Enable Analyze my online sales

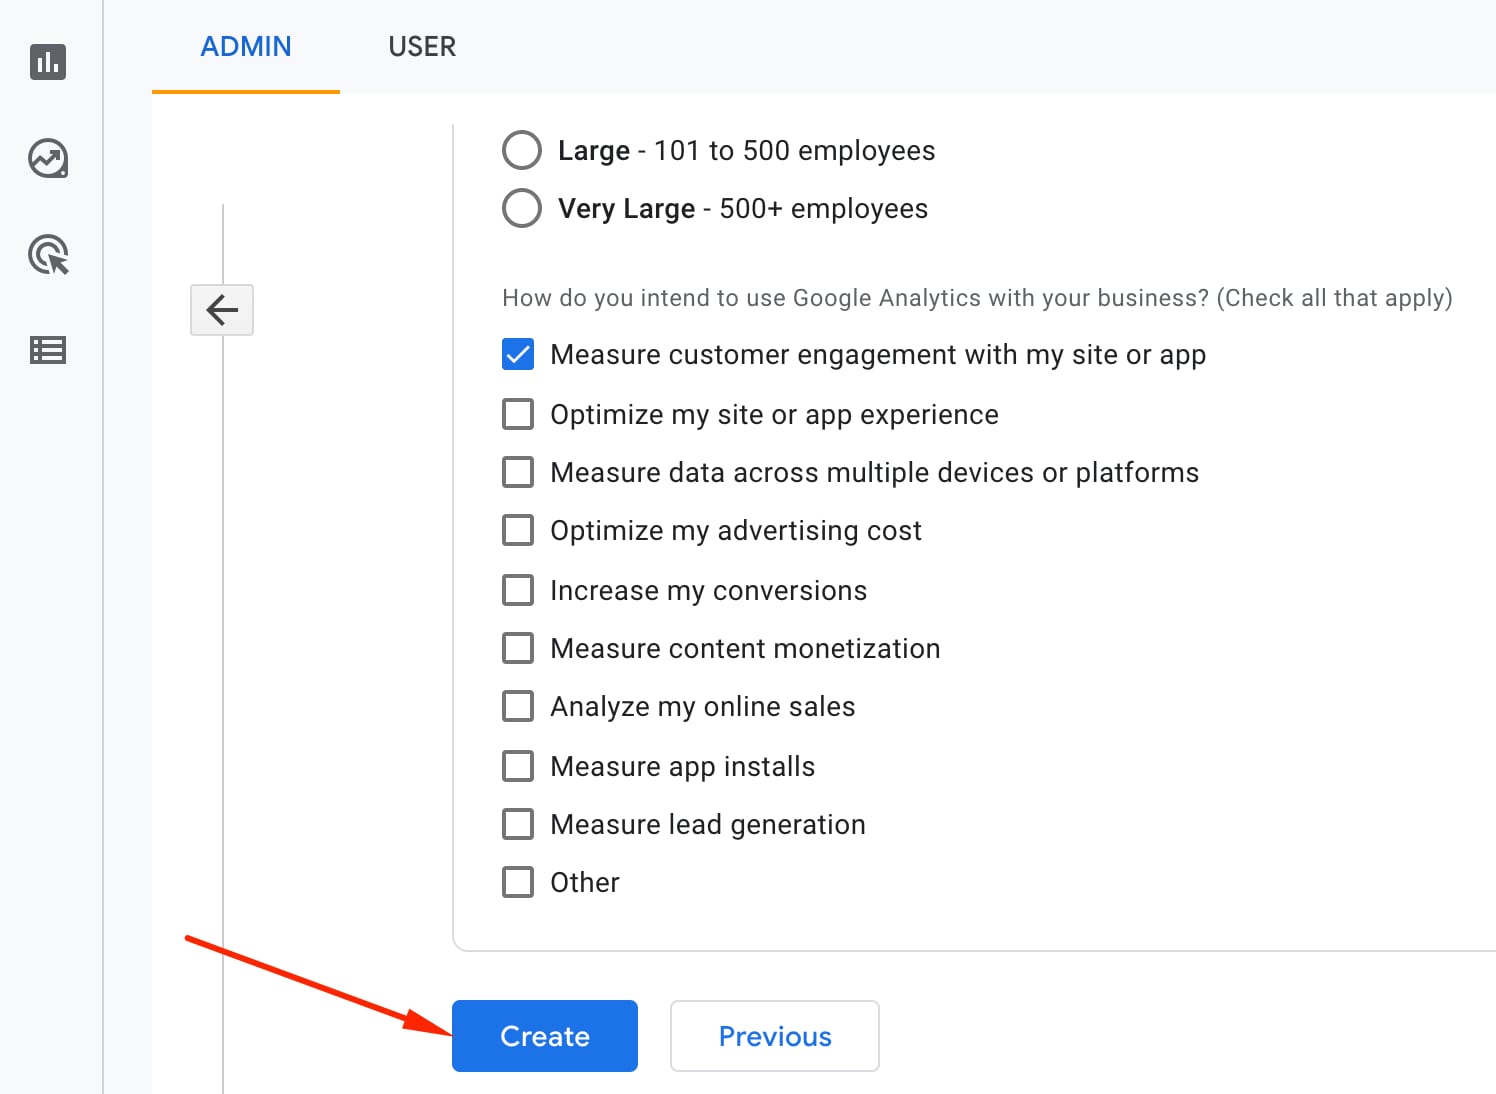click(517, 706)
